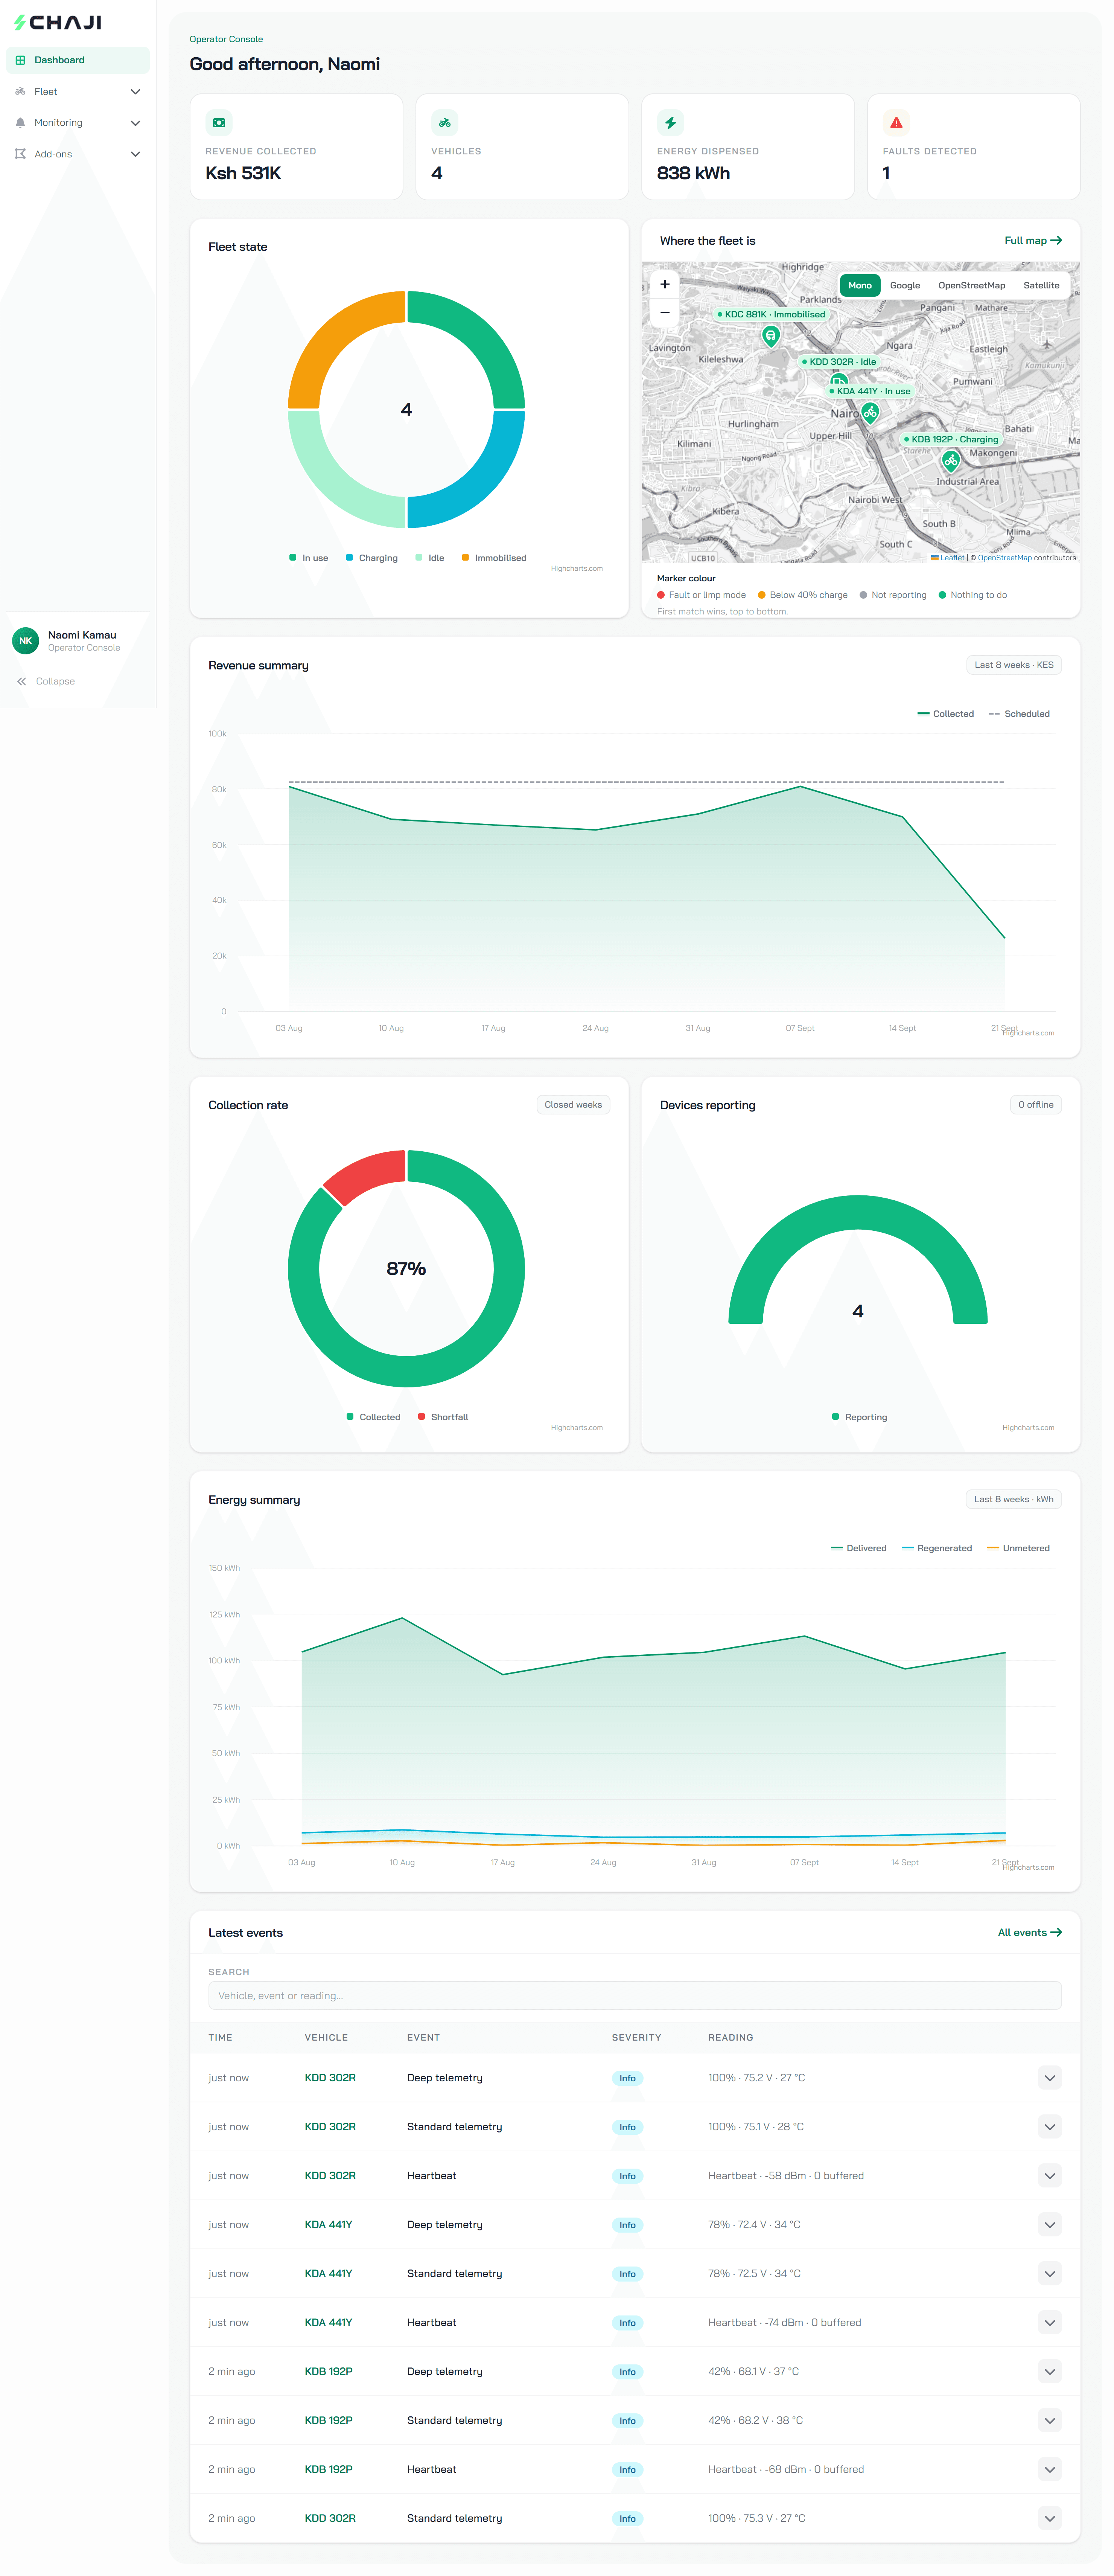Toggle the Immobilised legend item

(494, 558)
